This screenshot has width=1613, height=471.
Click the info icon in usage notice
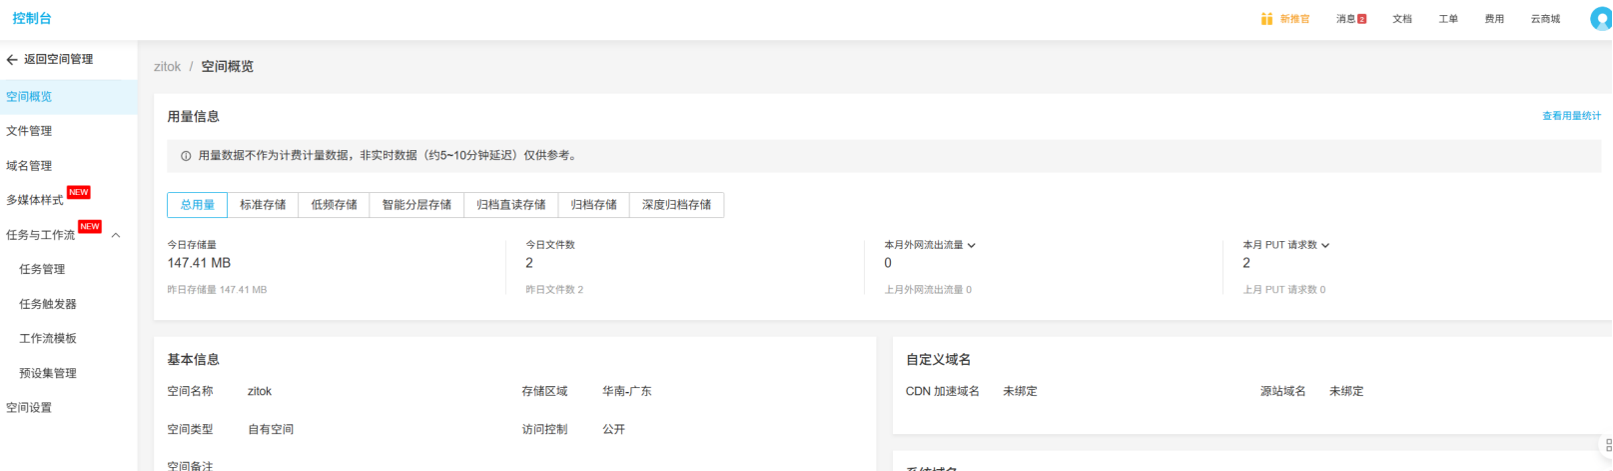[x=186, y=156]
